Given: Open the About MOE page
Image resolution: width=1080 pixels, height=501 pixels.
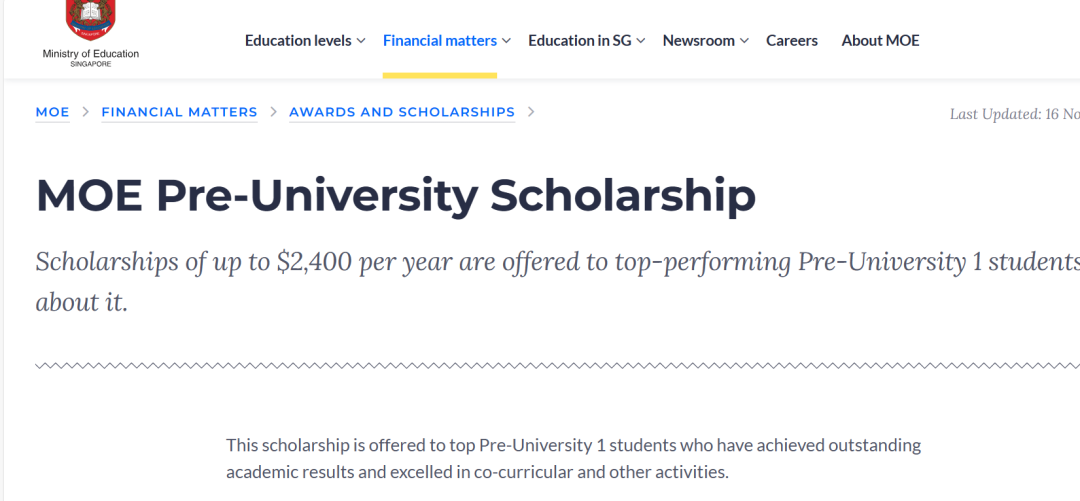Looking at the screenshot, I should [880, 41].
